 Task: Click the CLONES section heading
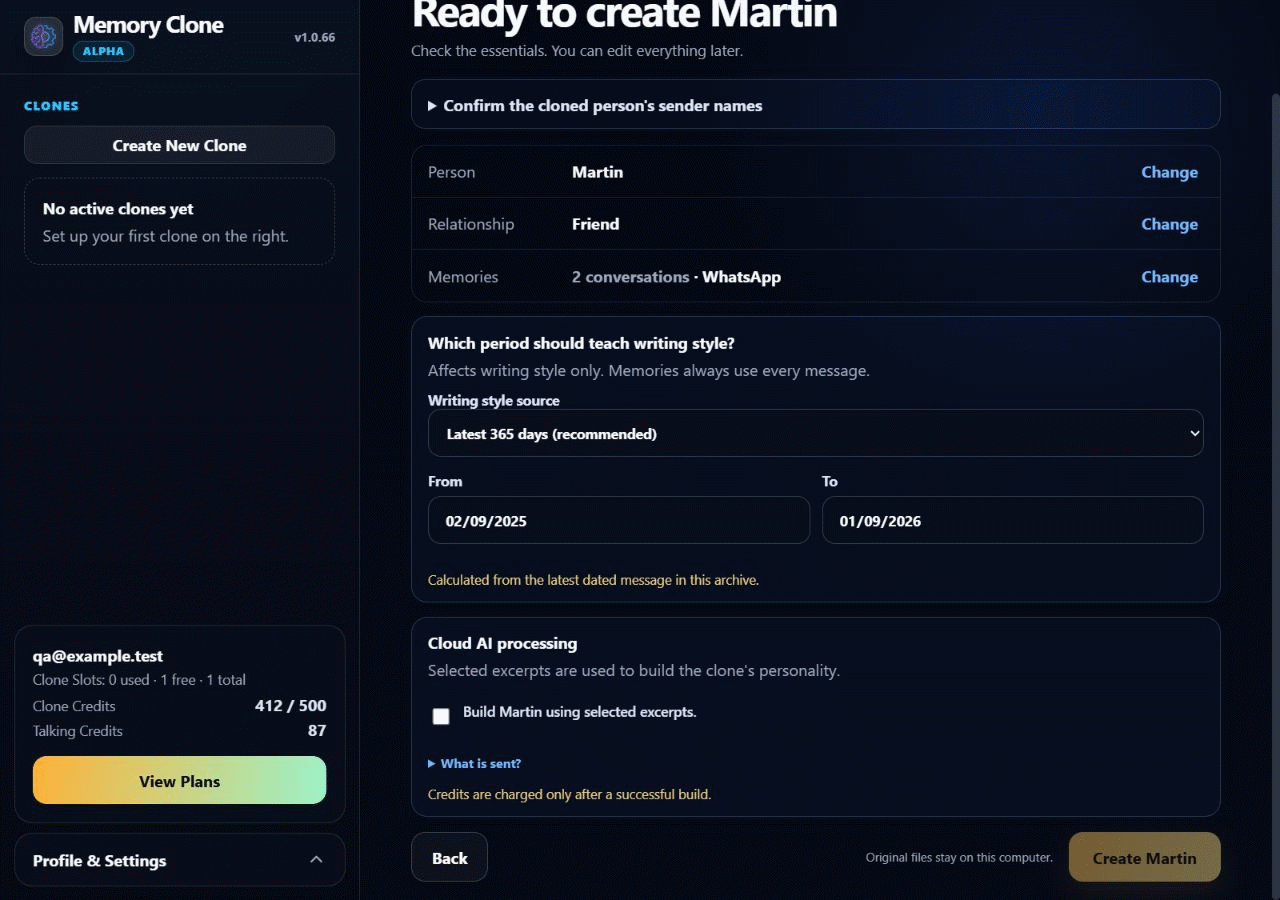(x=51, y=106)
